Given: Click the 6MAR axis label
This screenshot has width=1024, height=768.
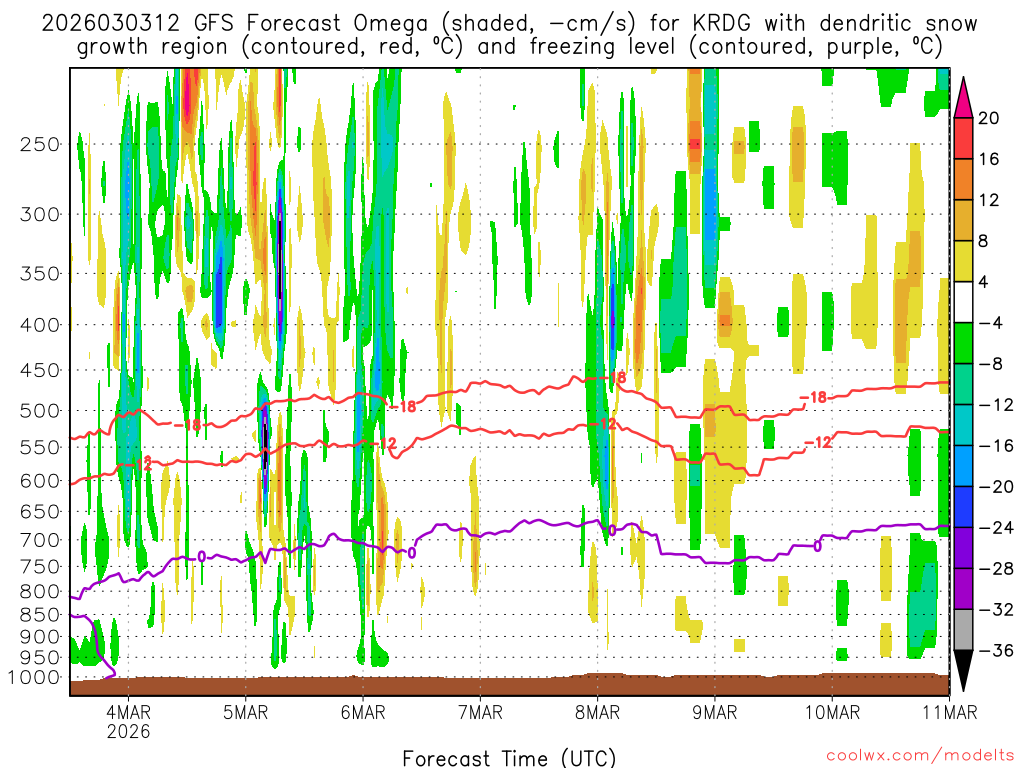Looking at the screenshot, I should 362,712.
